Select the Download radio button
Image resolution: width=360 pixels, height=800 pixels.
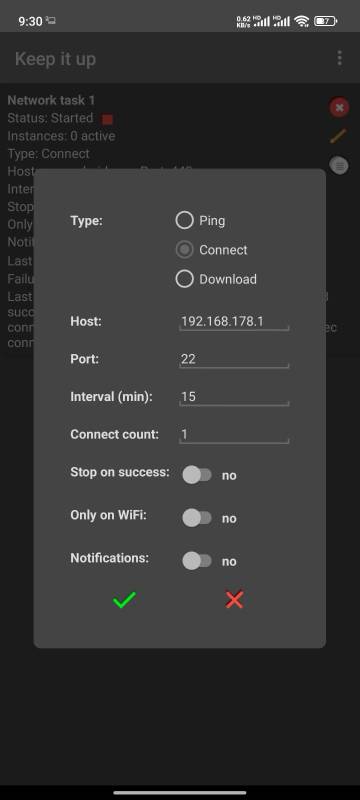point(185,279)
